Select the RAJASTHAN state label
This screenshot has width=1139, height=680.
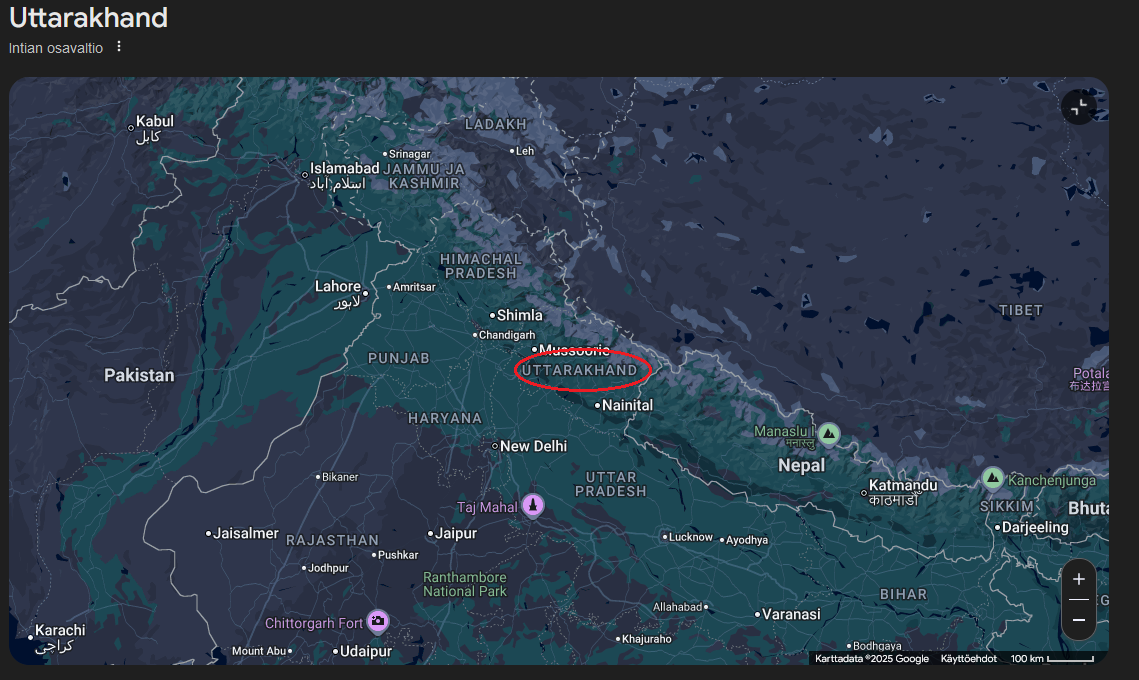pos(332,541)
